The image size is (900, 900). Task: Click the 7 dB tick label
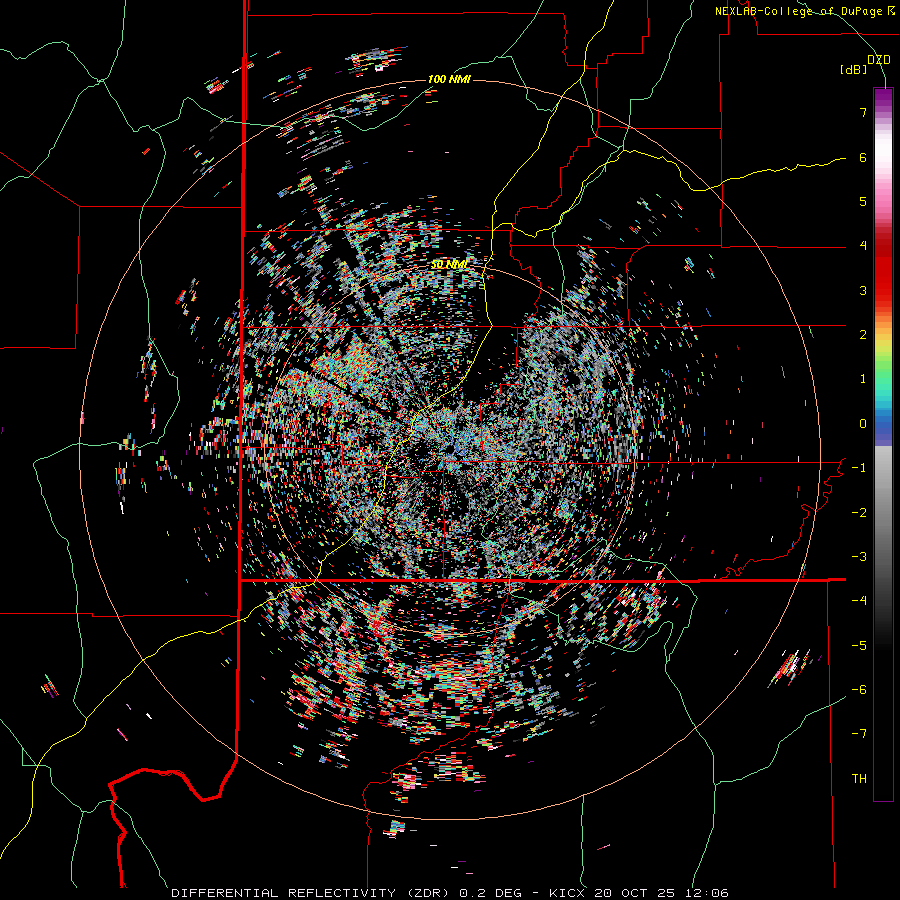[x=863, y=112]
